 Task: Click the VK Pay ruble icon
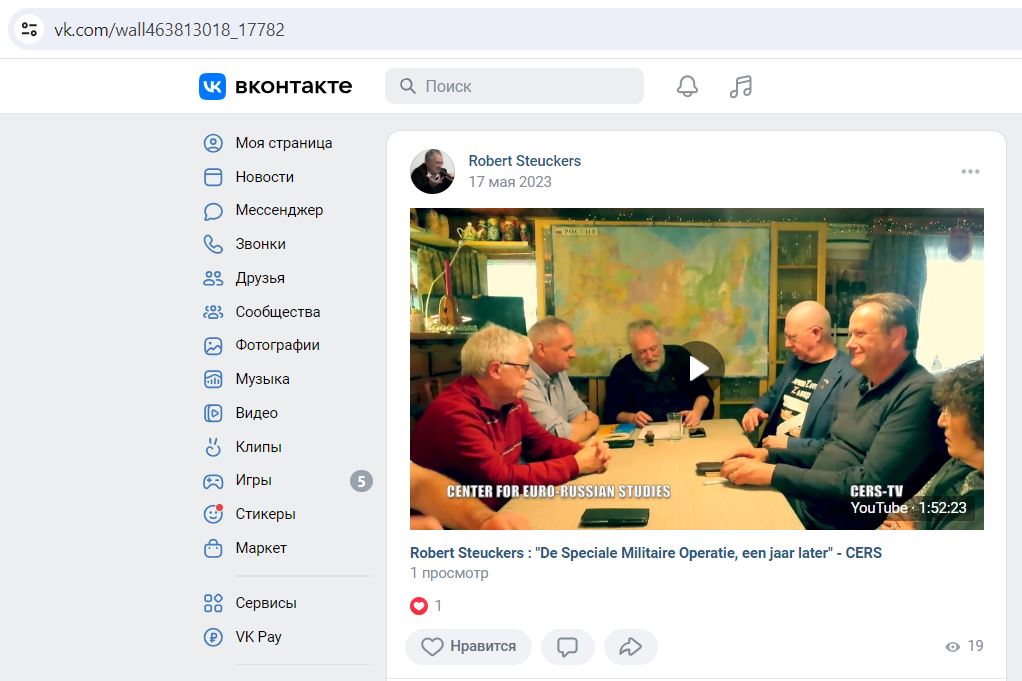pyautogui.click(x=213, y=637)
